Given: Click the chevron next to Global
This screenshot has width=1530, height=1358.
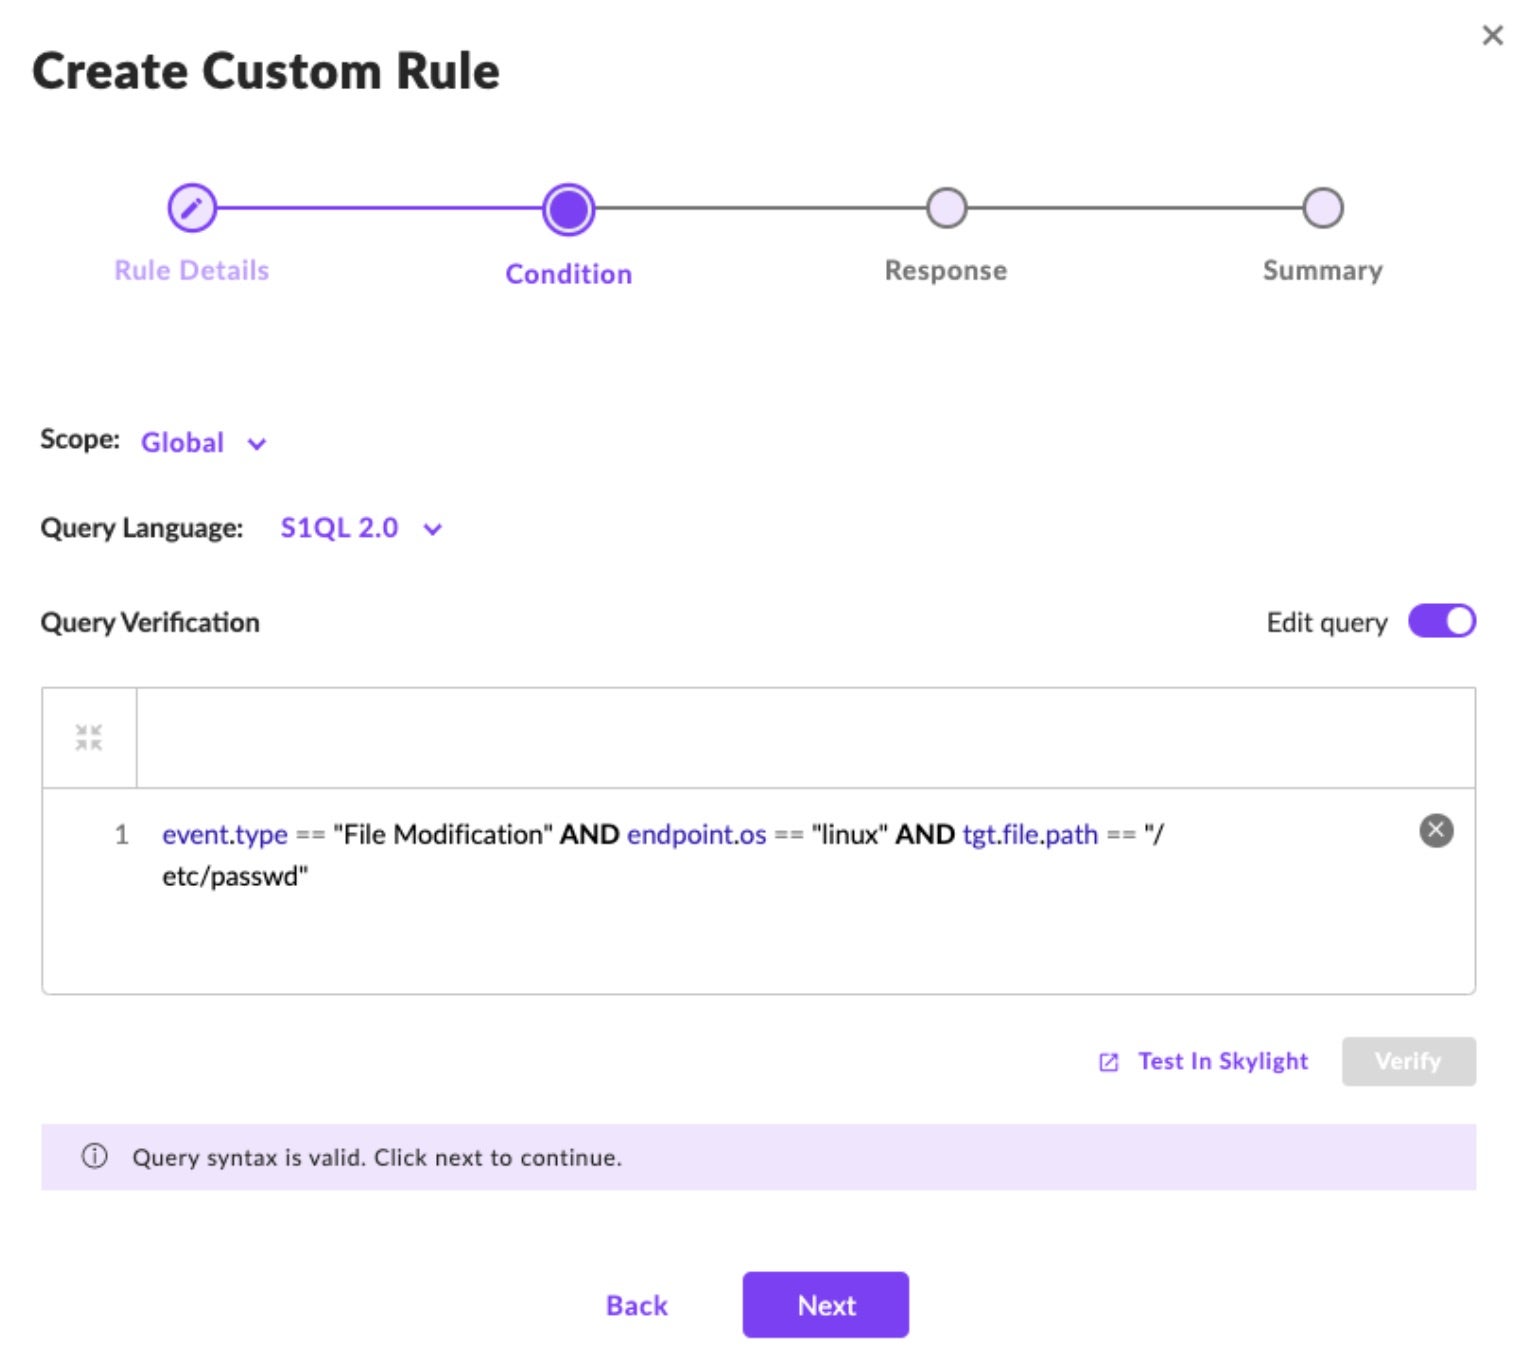Looking at the screenshot, I should tap(257, 444).
